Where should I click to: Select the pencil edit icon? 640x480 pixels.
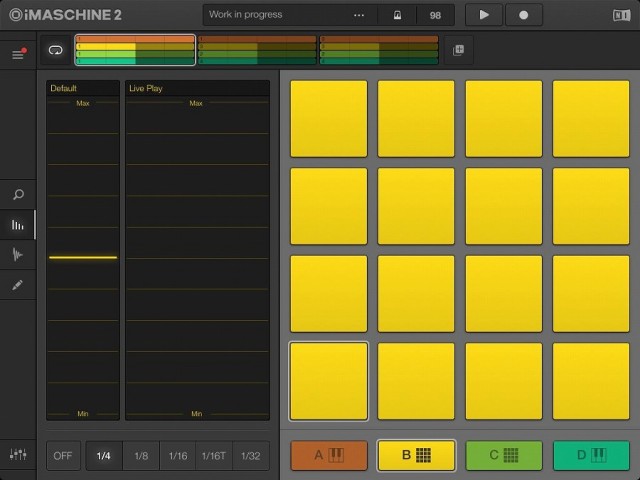click(x=18, y=284)
